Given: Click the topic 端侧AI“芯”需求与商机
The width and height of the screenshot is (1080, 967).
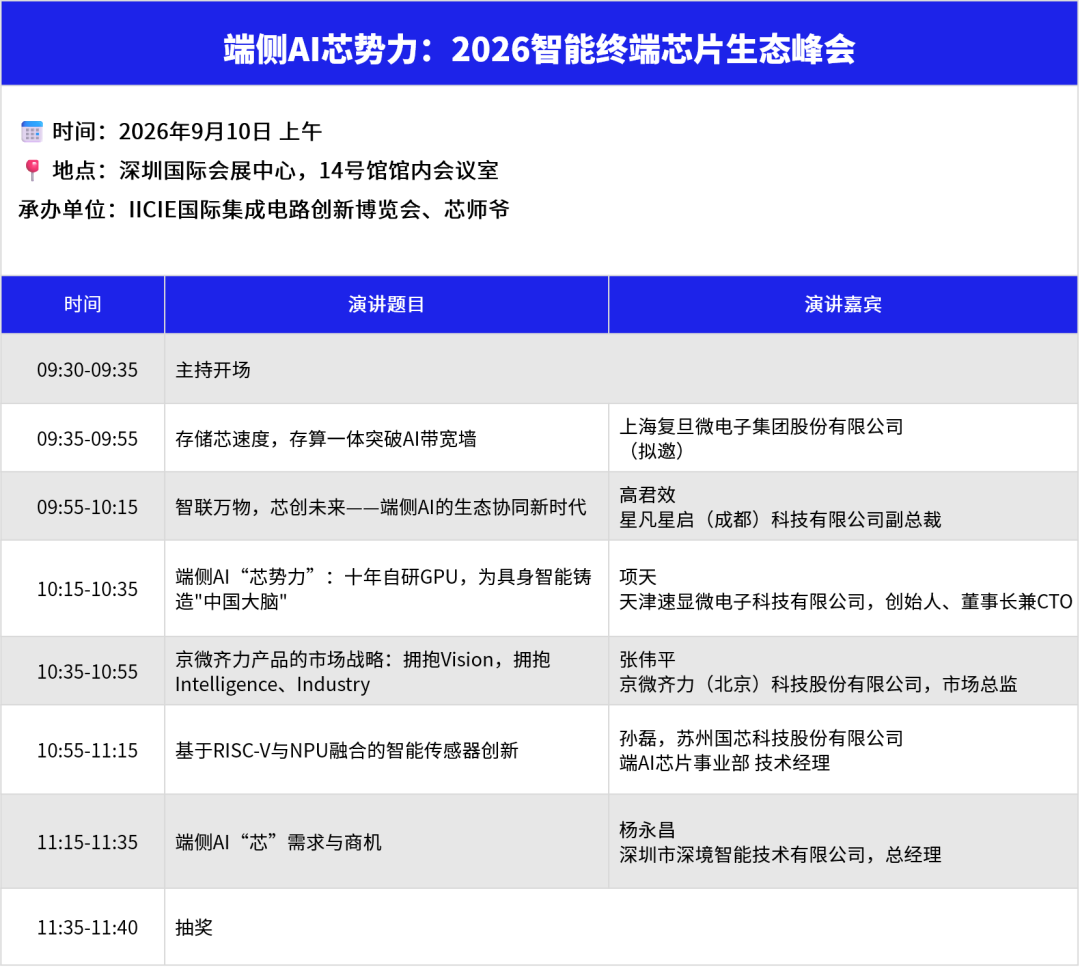Looking at the screenshot, I should coord(278,842).
